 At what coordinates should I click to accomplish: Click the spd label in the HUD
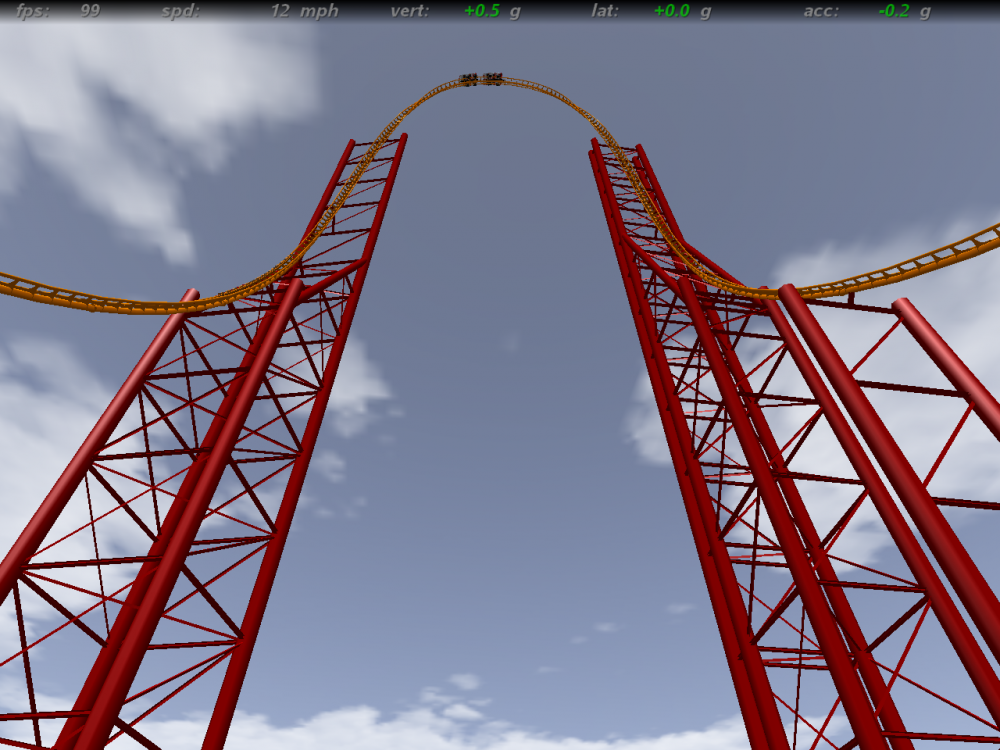click(180, 11)
